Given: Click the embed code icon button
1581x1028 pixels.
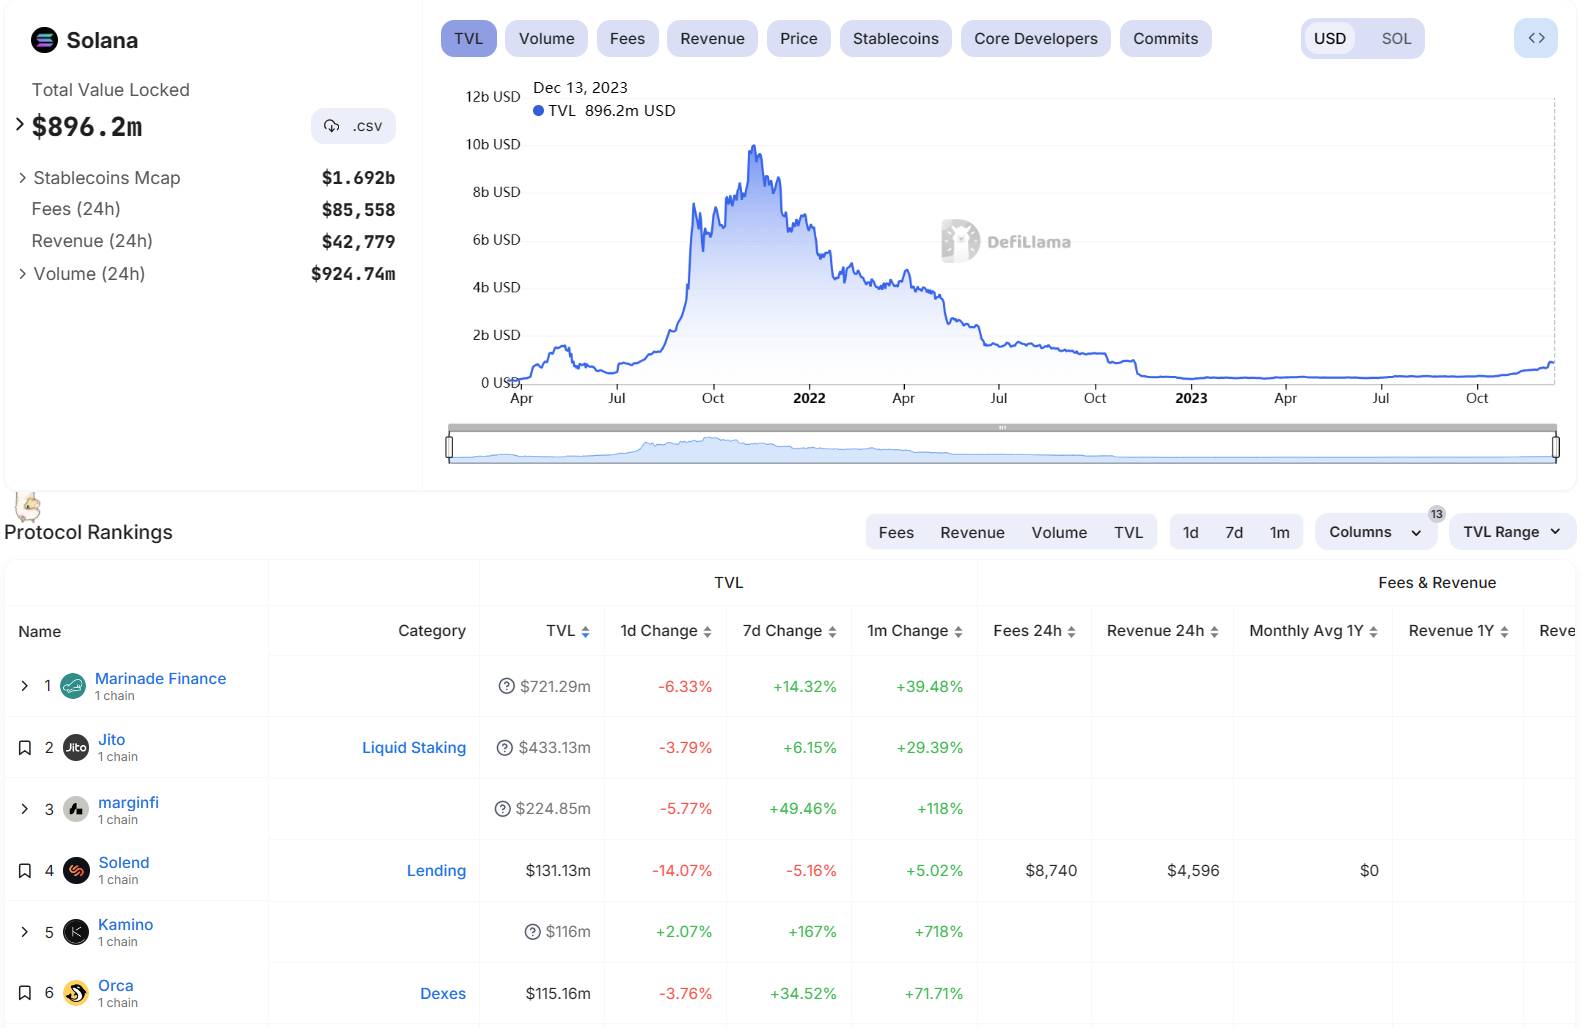Looking at the screenshot, I should click(x=1536, y=38).
